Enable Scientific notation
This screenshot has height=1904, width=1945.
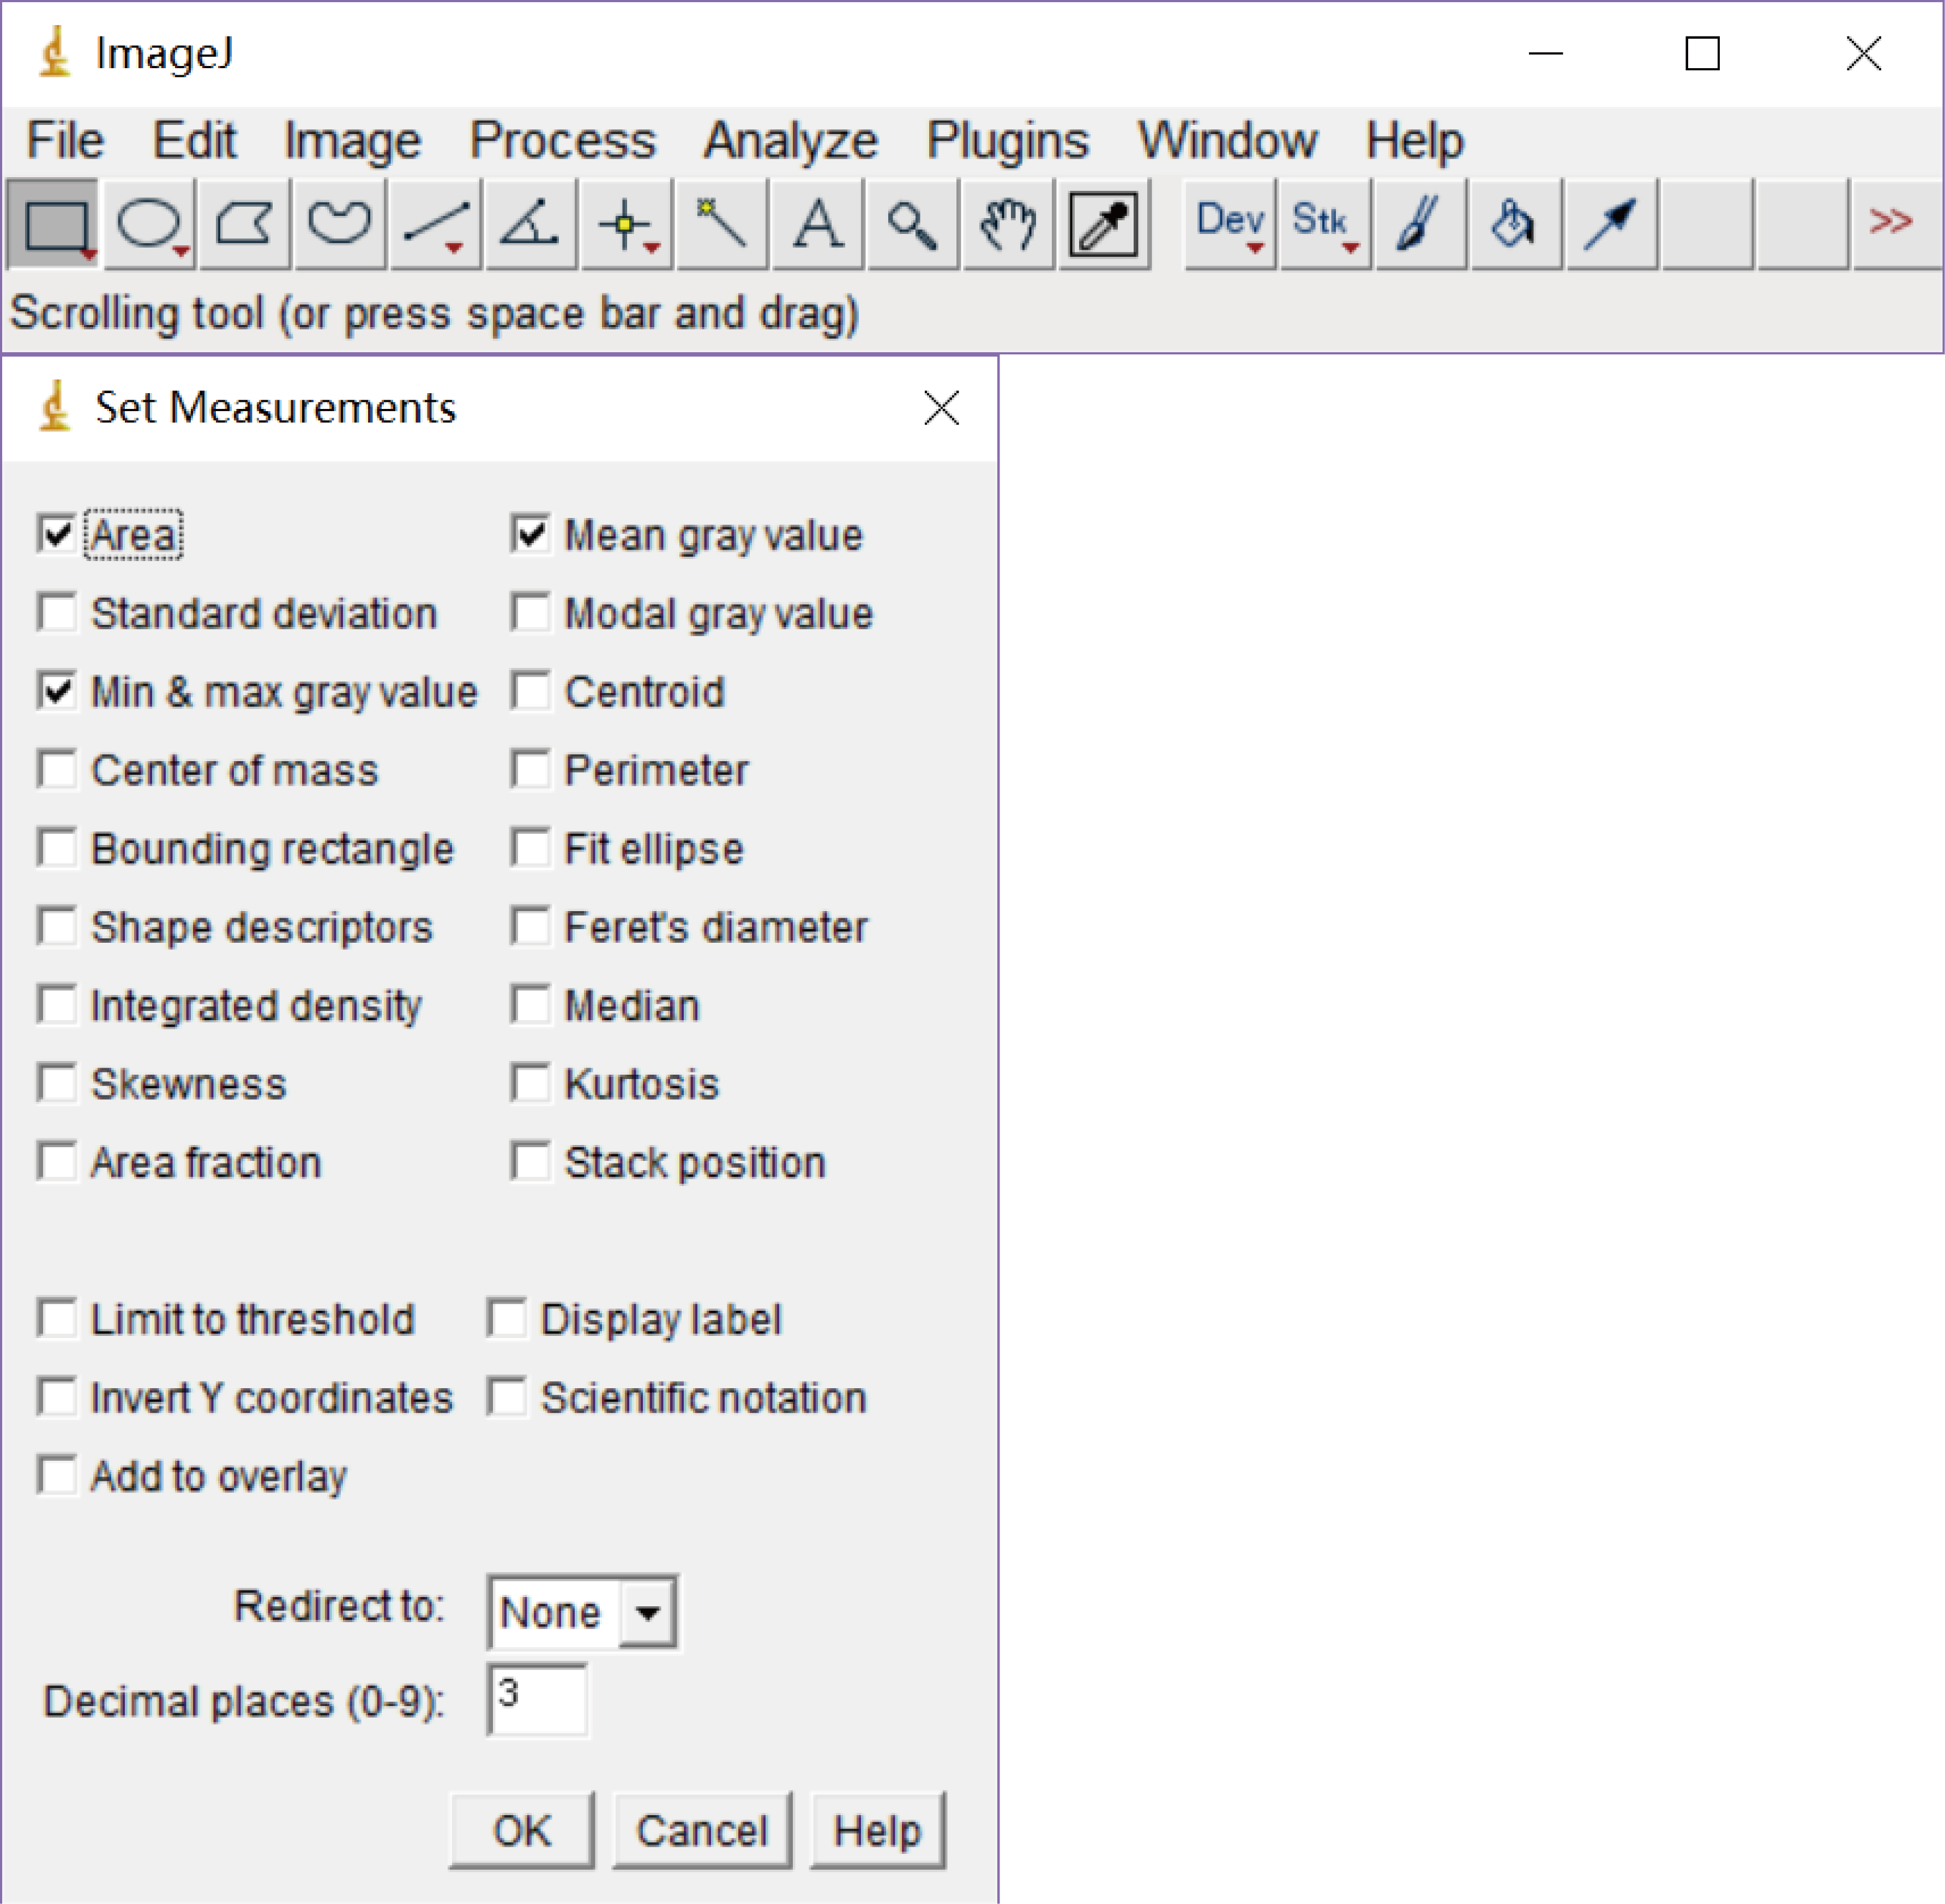pos(507,1398)
